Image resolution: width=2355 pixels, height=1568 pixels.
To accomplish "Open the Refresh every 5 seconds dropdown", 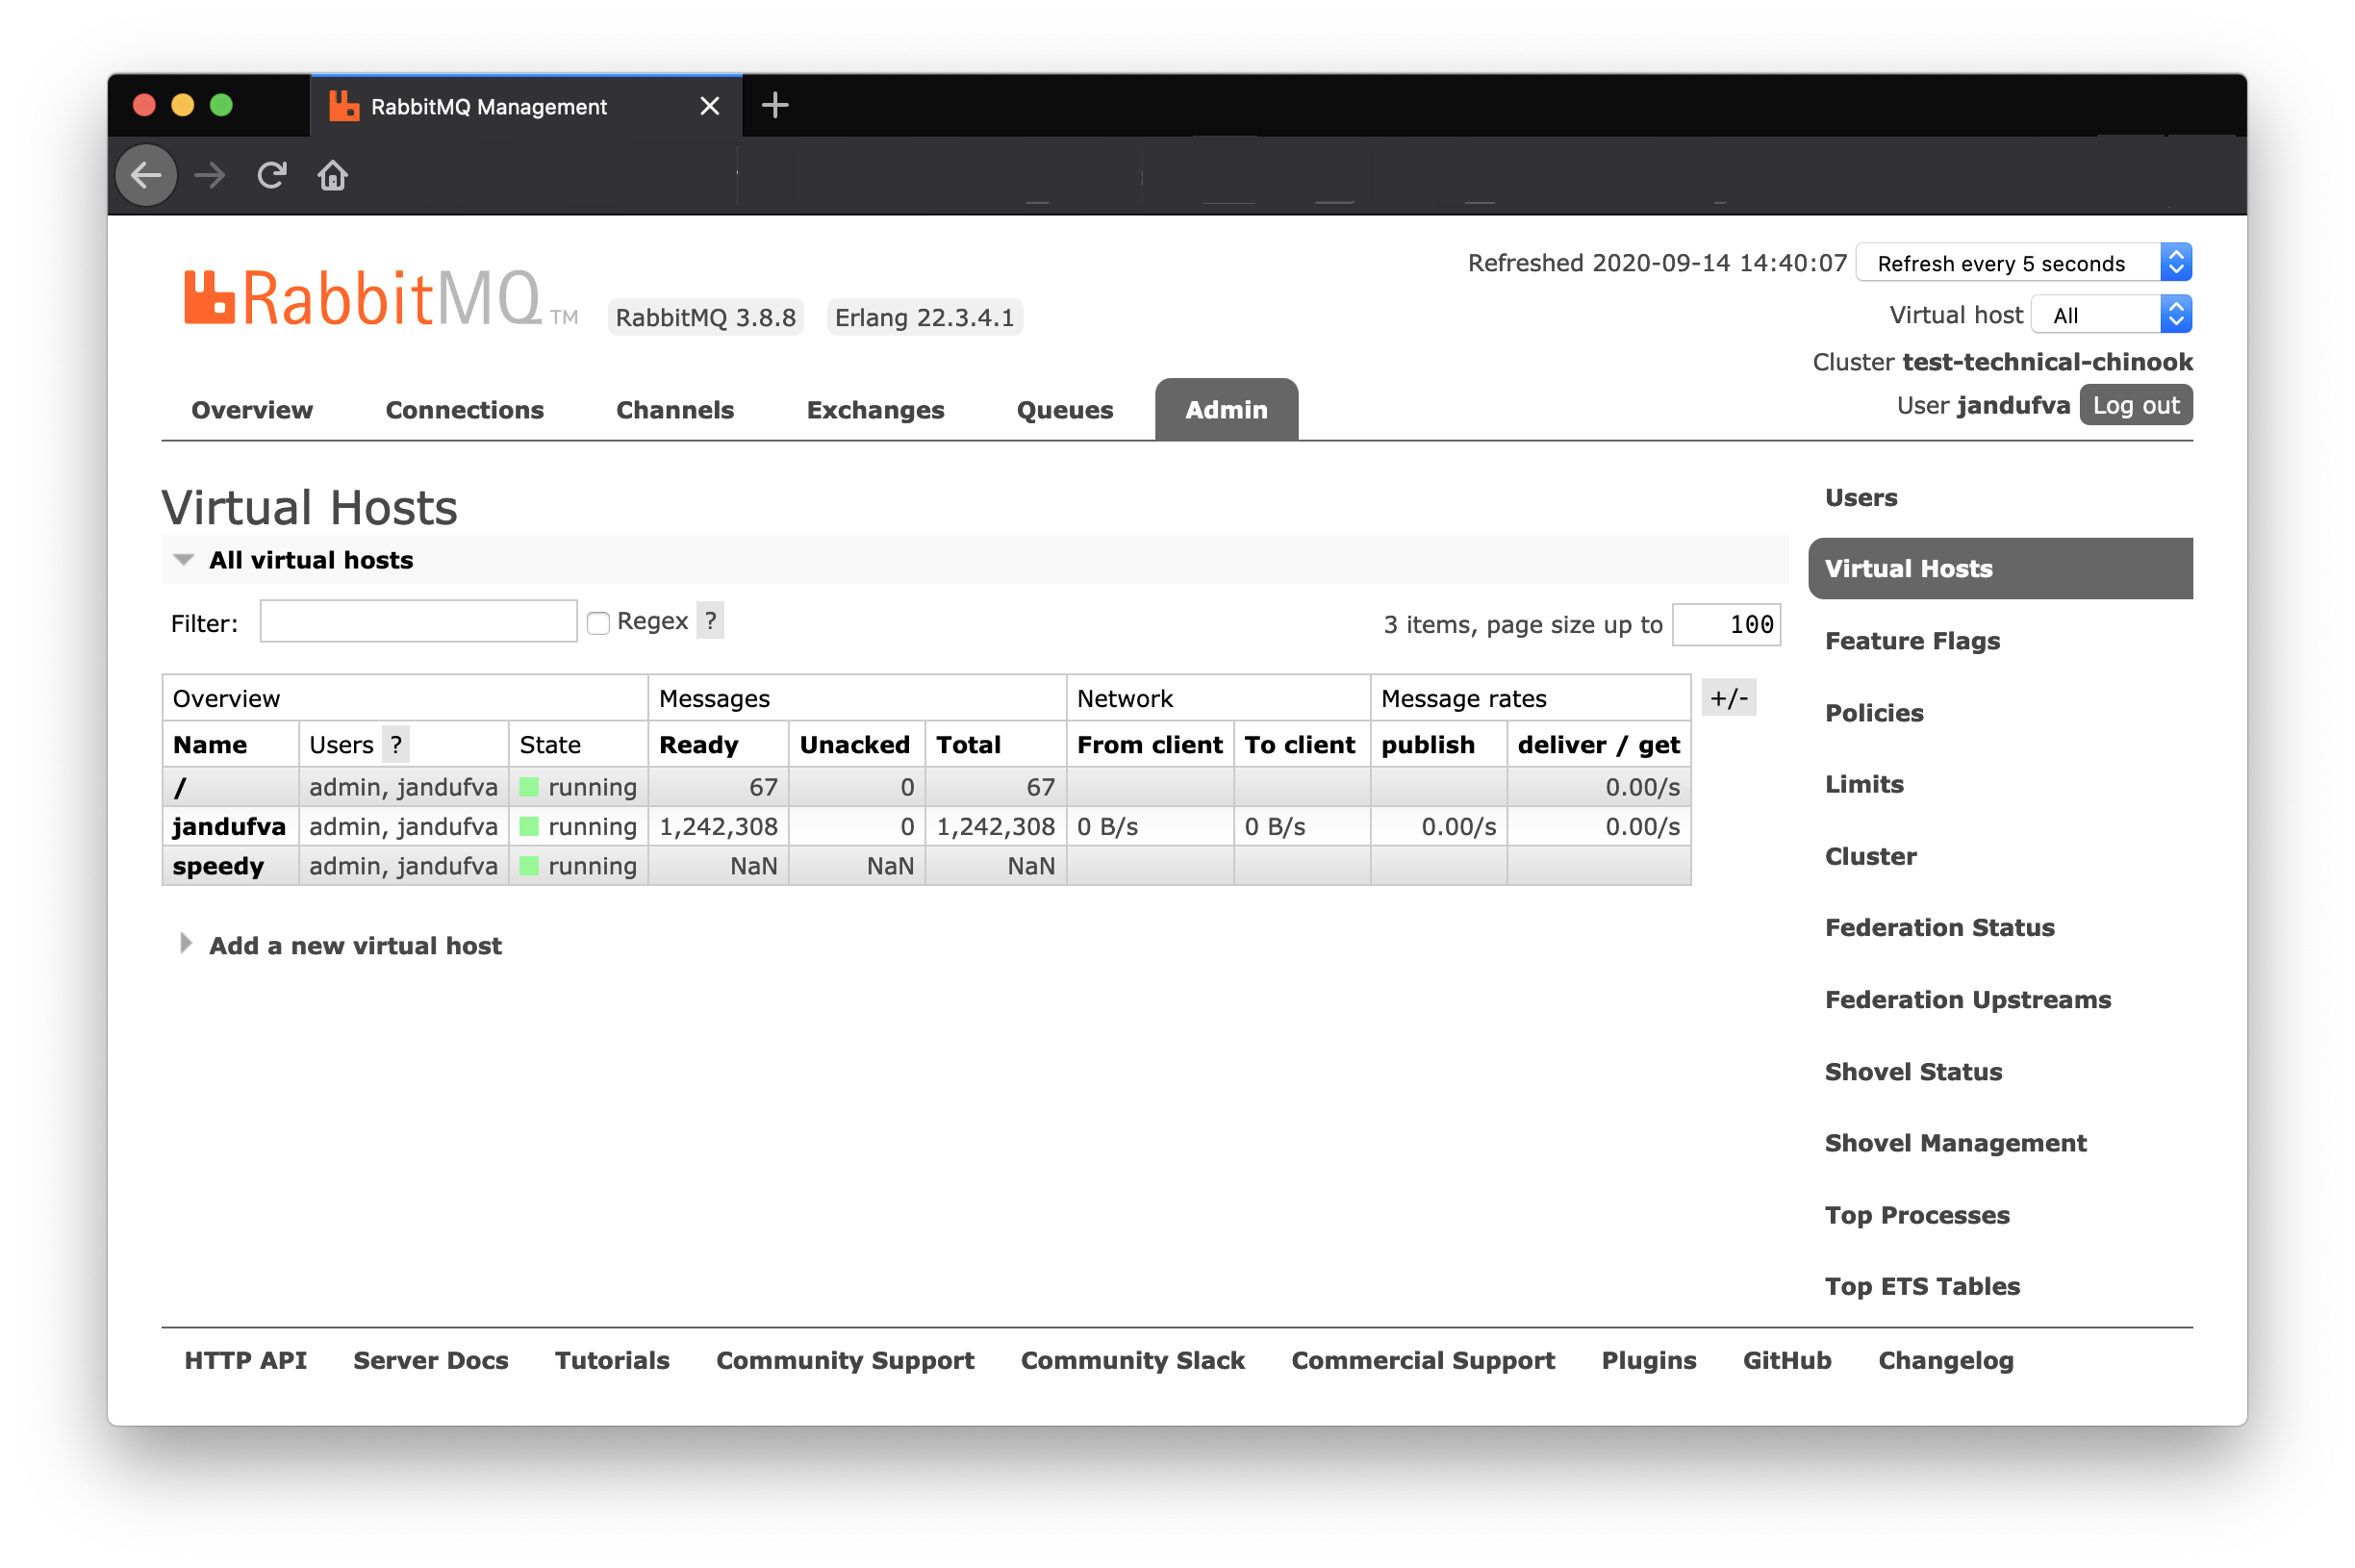I will (x=2023, y=263).
